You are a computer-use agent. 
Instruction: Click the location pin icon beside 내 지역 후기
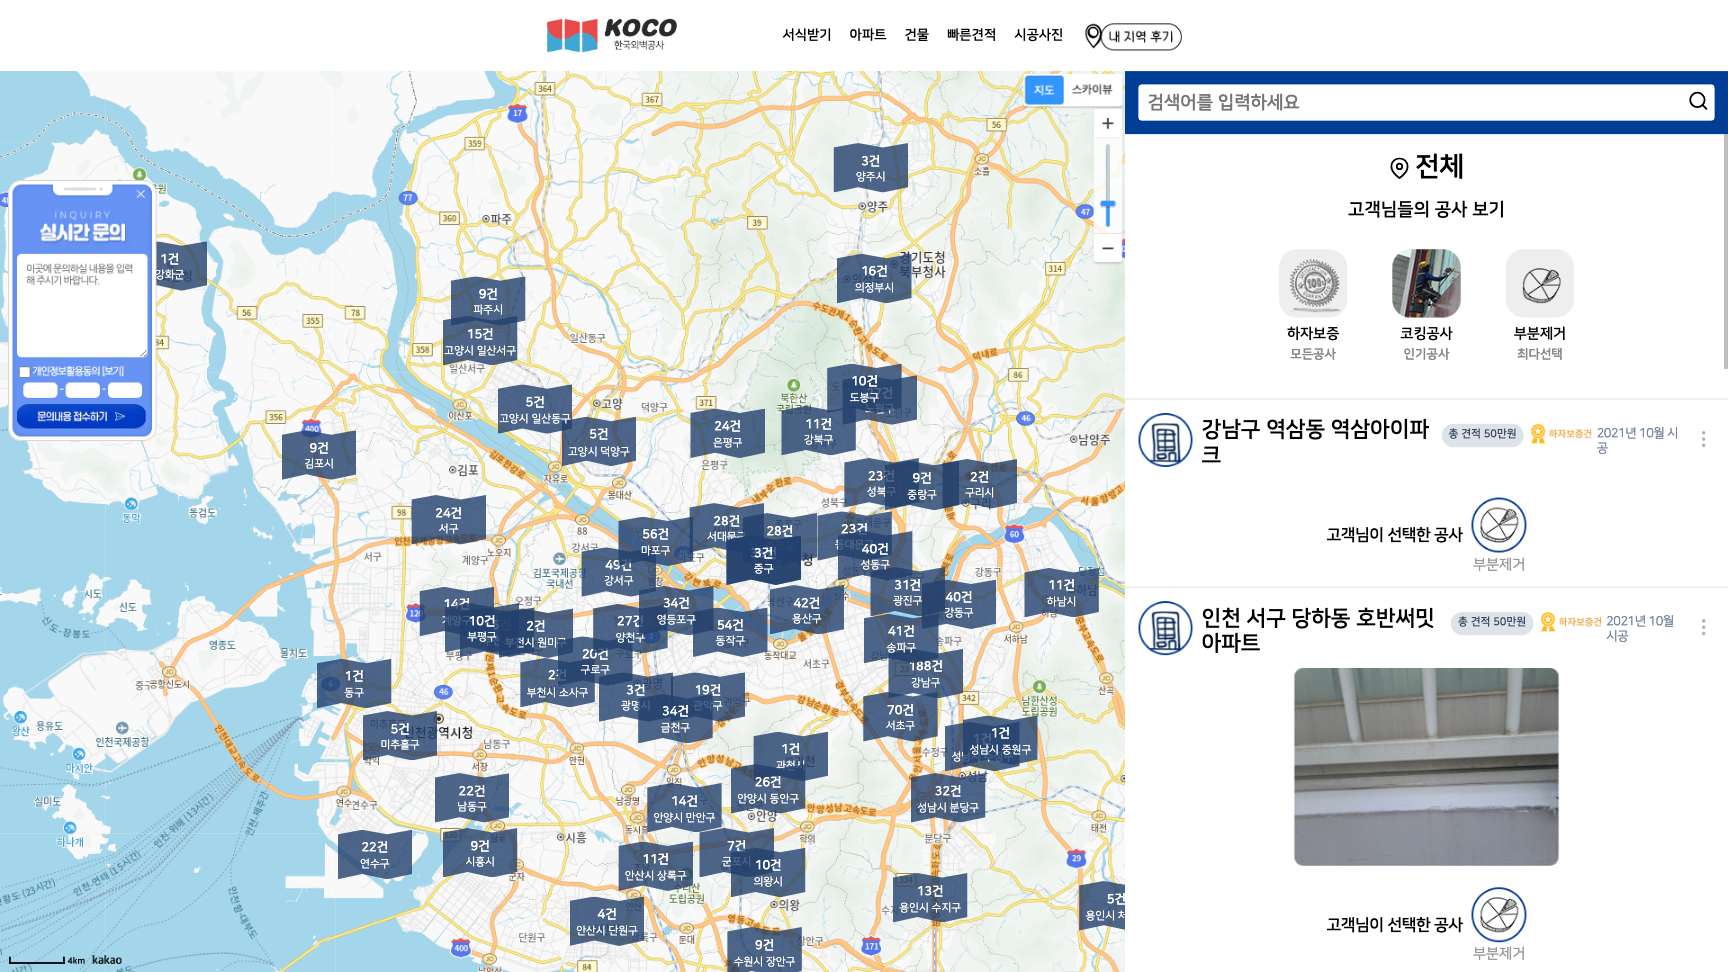point(1092,35)
